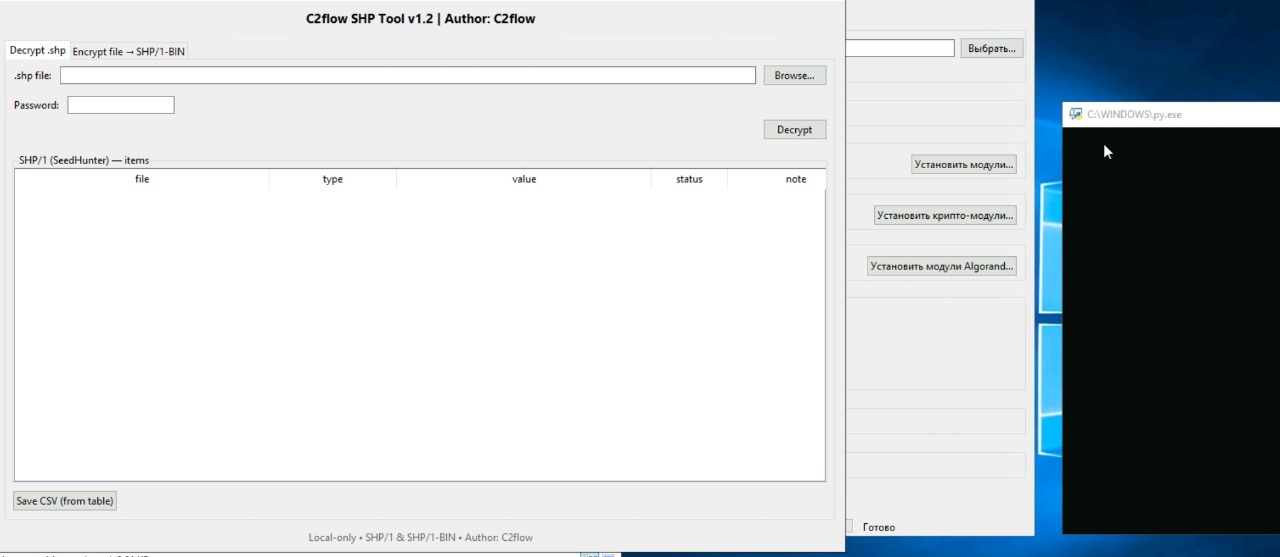Image resolution: width=1280 pixels, height=557 pixels.
Task: Select the C:\WINDOWS\py.exe title bar text
Action: (x=1134, y=115)
